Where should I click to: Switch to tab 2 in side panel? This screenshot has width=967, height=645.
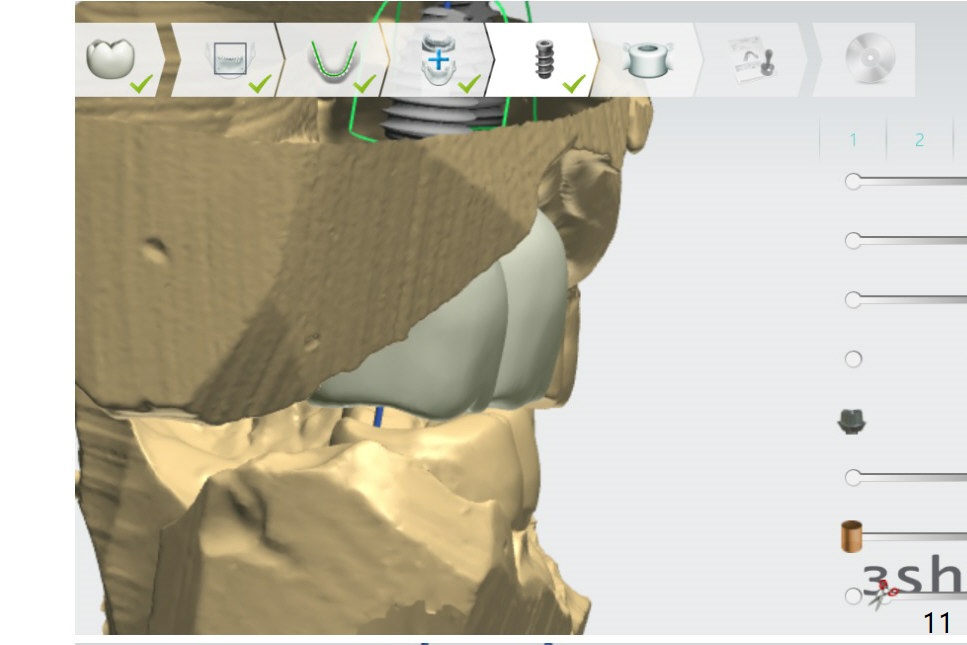[919, 140]
